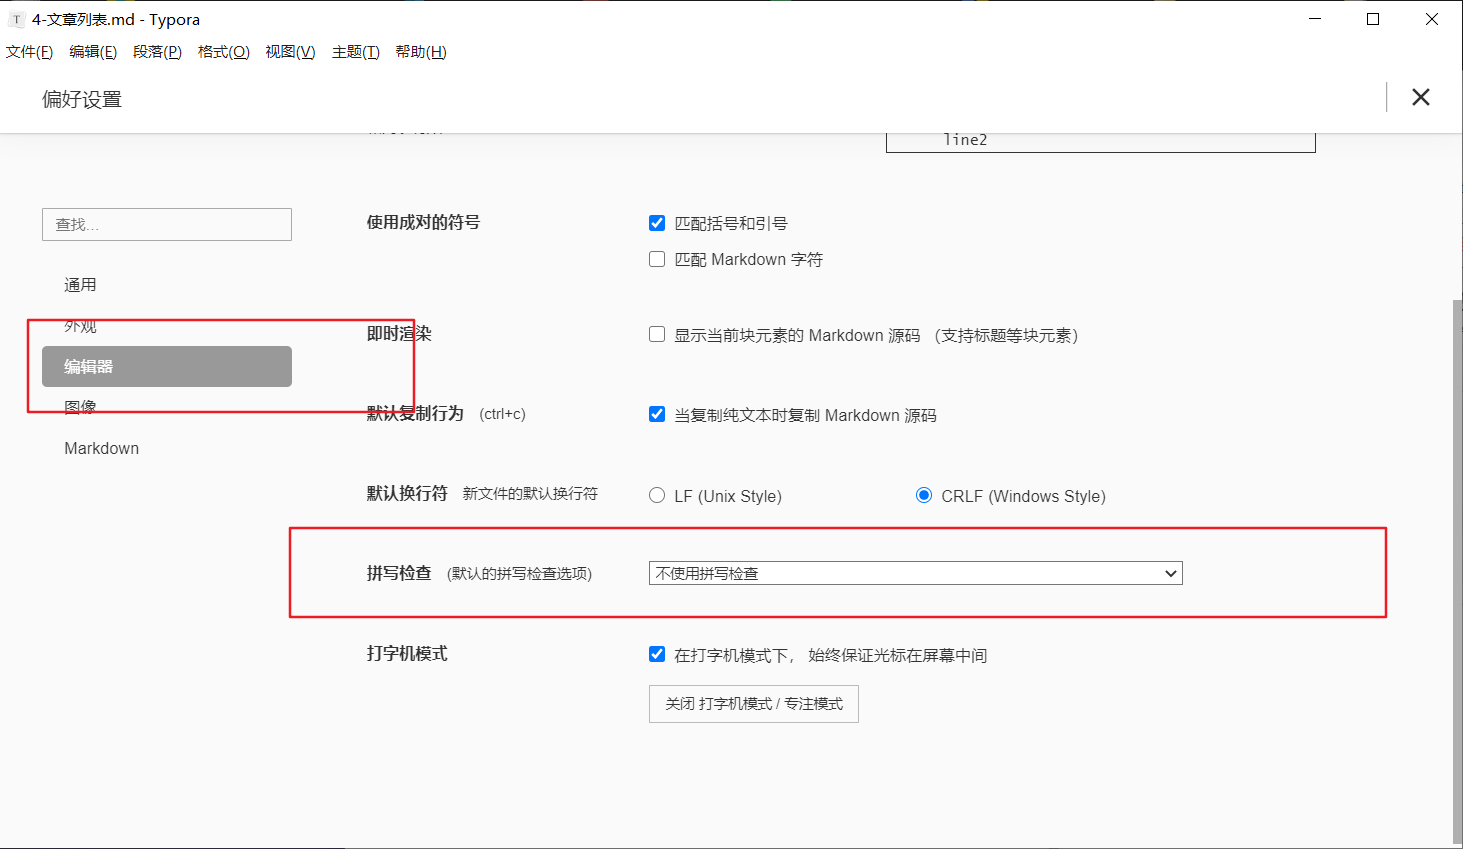Open the Markdown settings section
1463x849 pixels.
coord(101,447)
